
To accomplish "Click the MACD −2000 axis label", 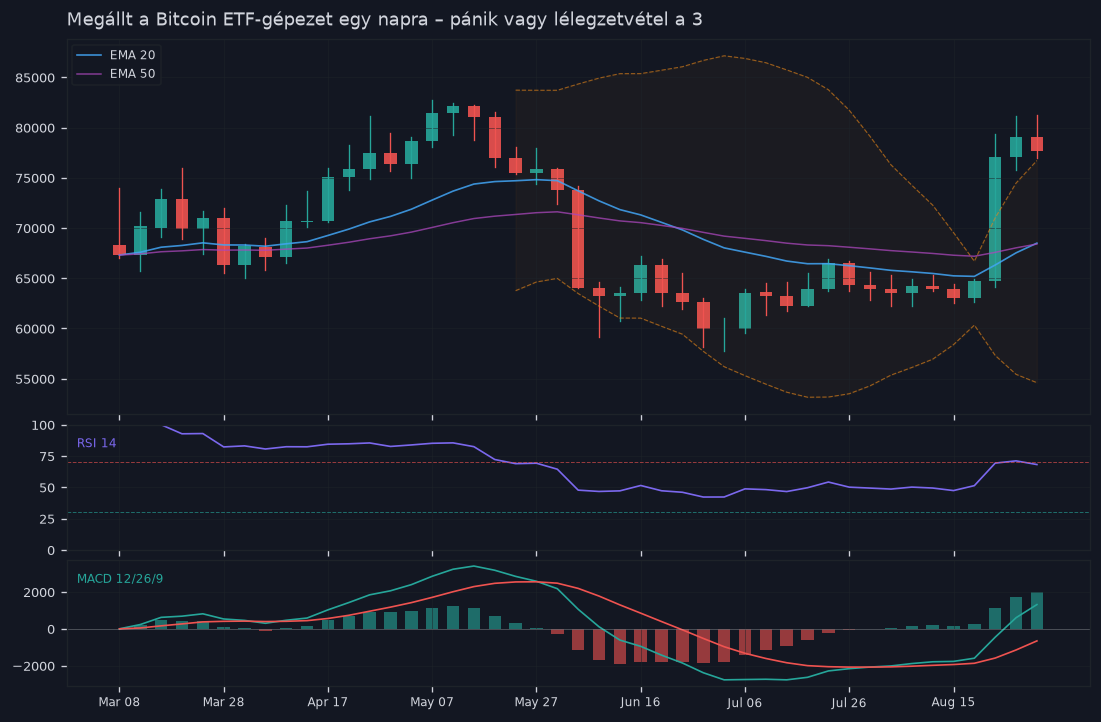I will click(34, 667).
